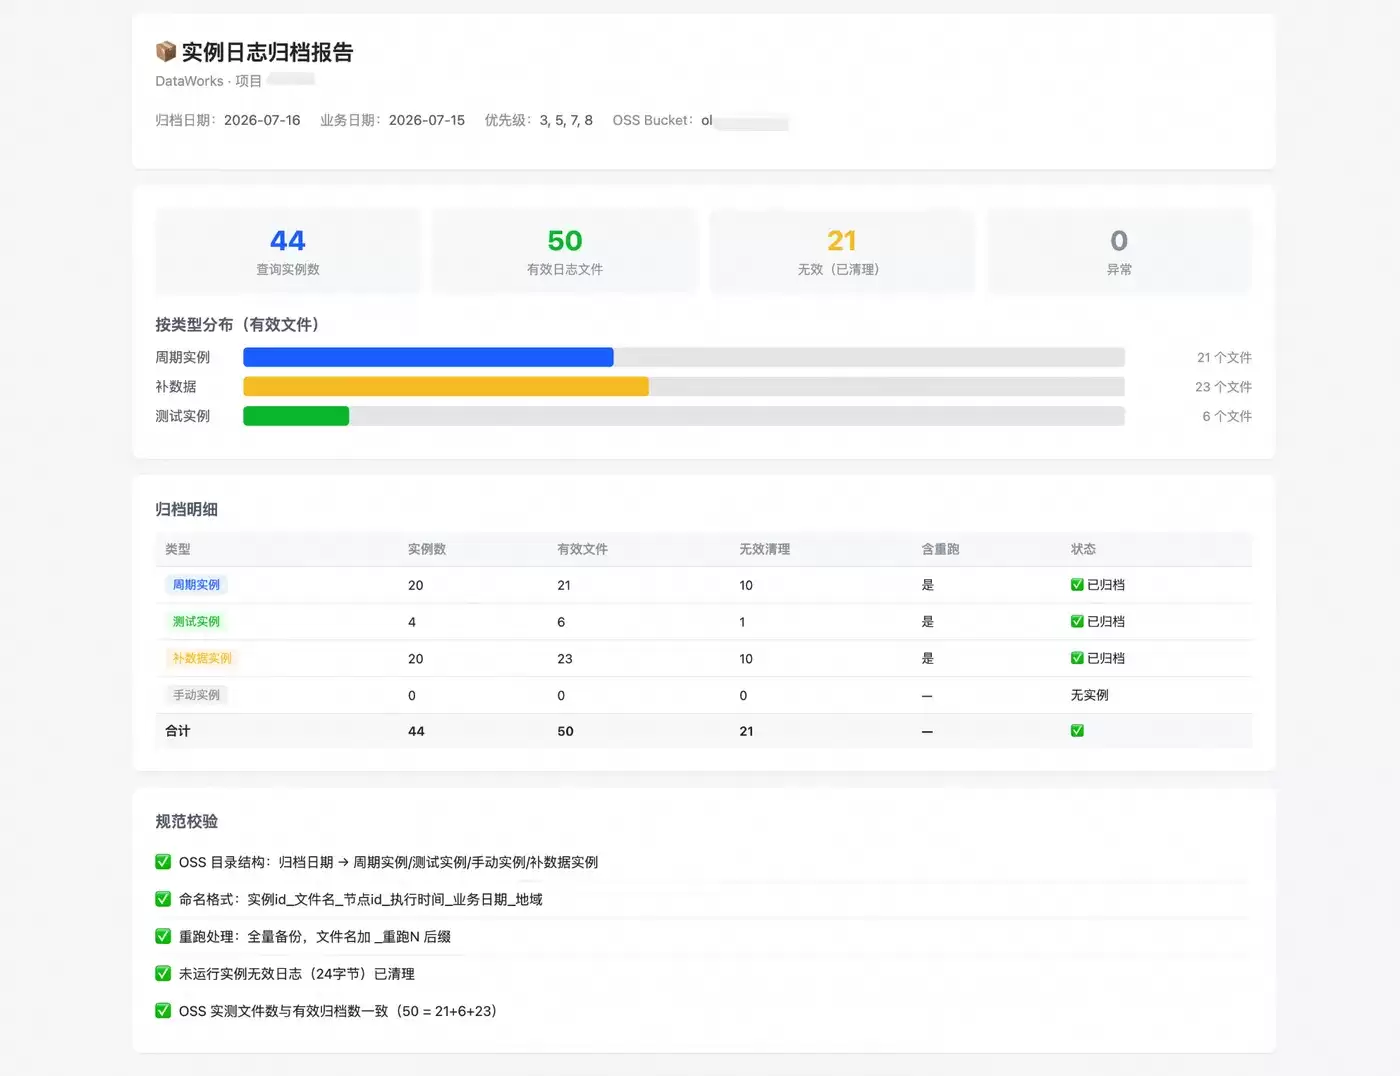This screenshot has height=1076, width=1400.
Task: Click checkmark next to OSS 实测文件数 rule
Action: click(163, 1011)
